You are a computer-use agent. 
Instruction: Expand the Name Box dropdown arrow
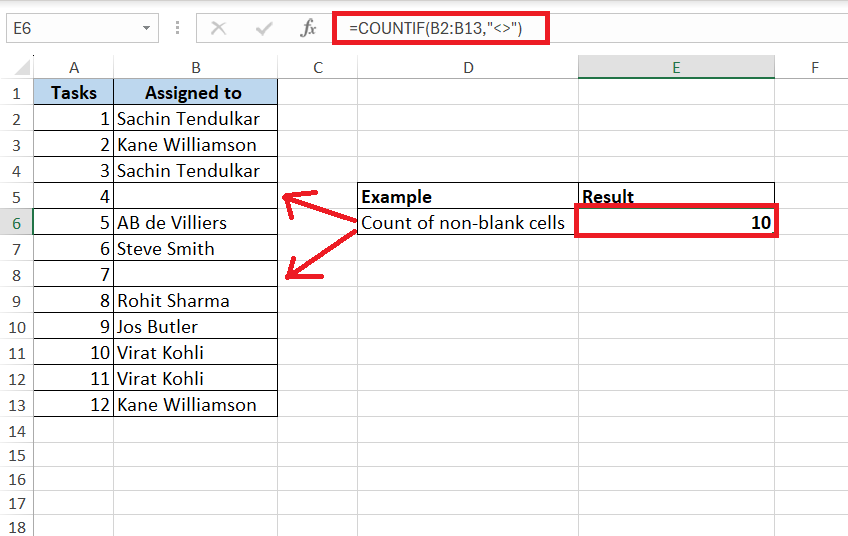(x=146, y=28)
